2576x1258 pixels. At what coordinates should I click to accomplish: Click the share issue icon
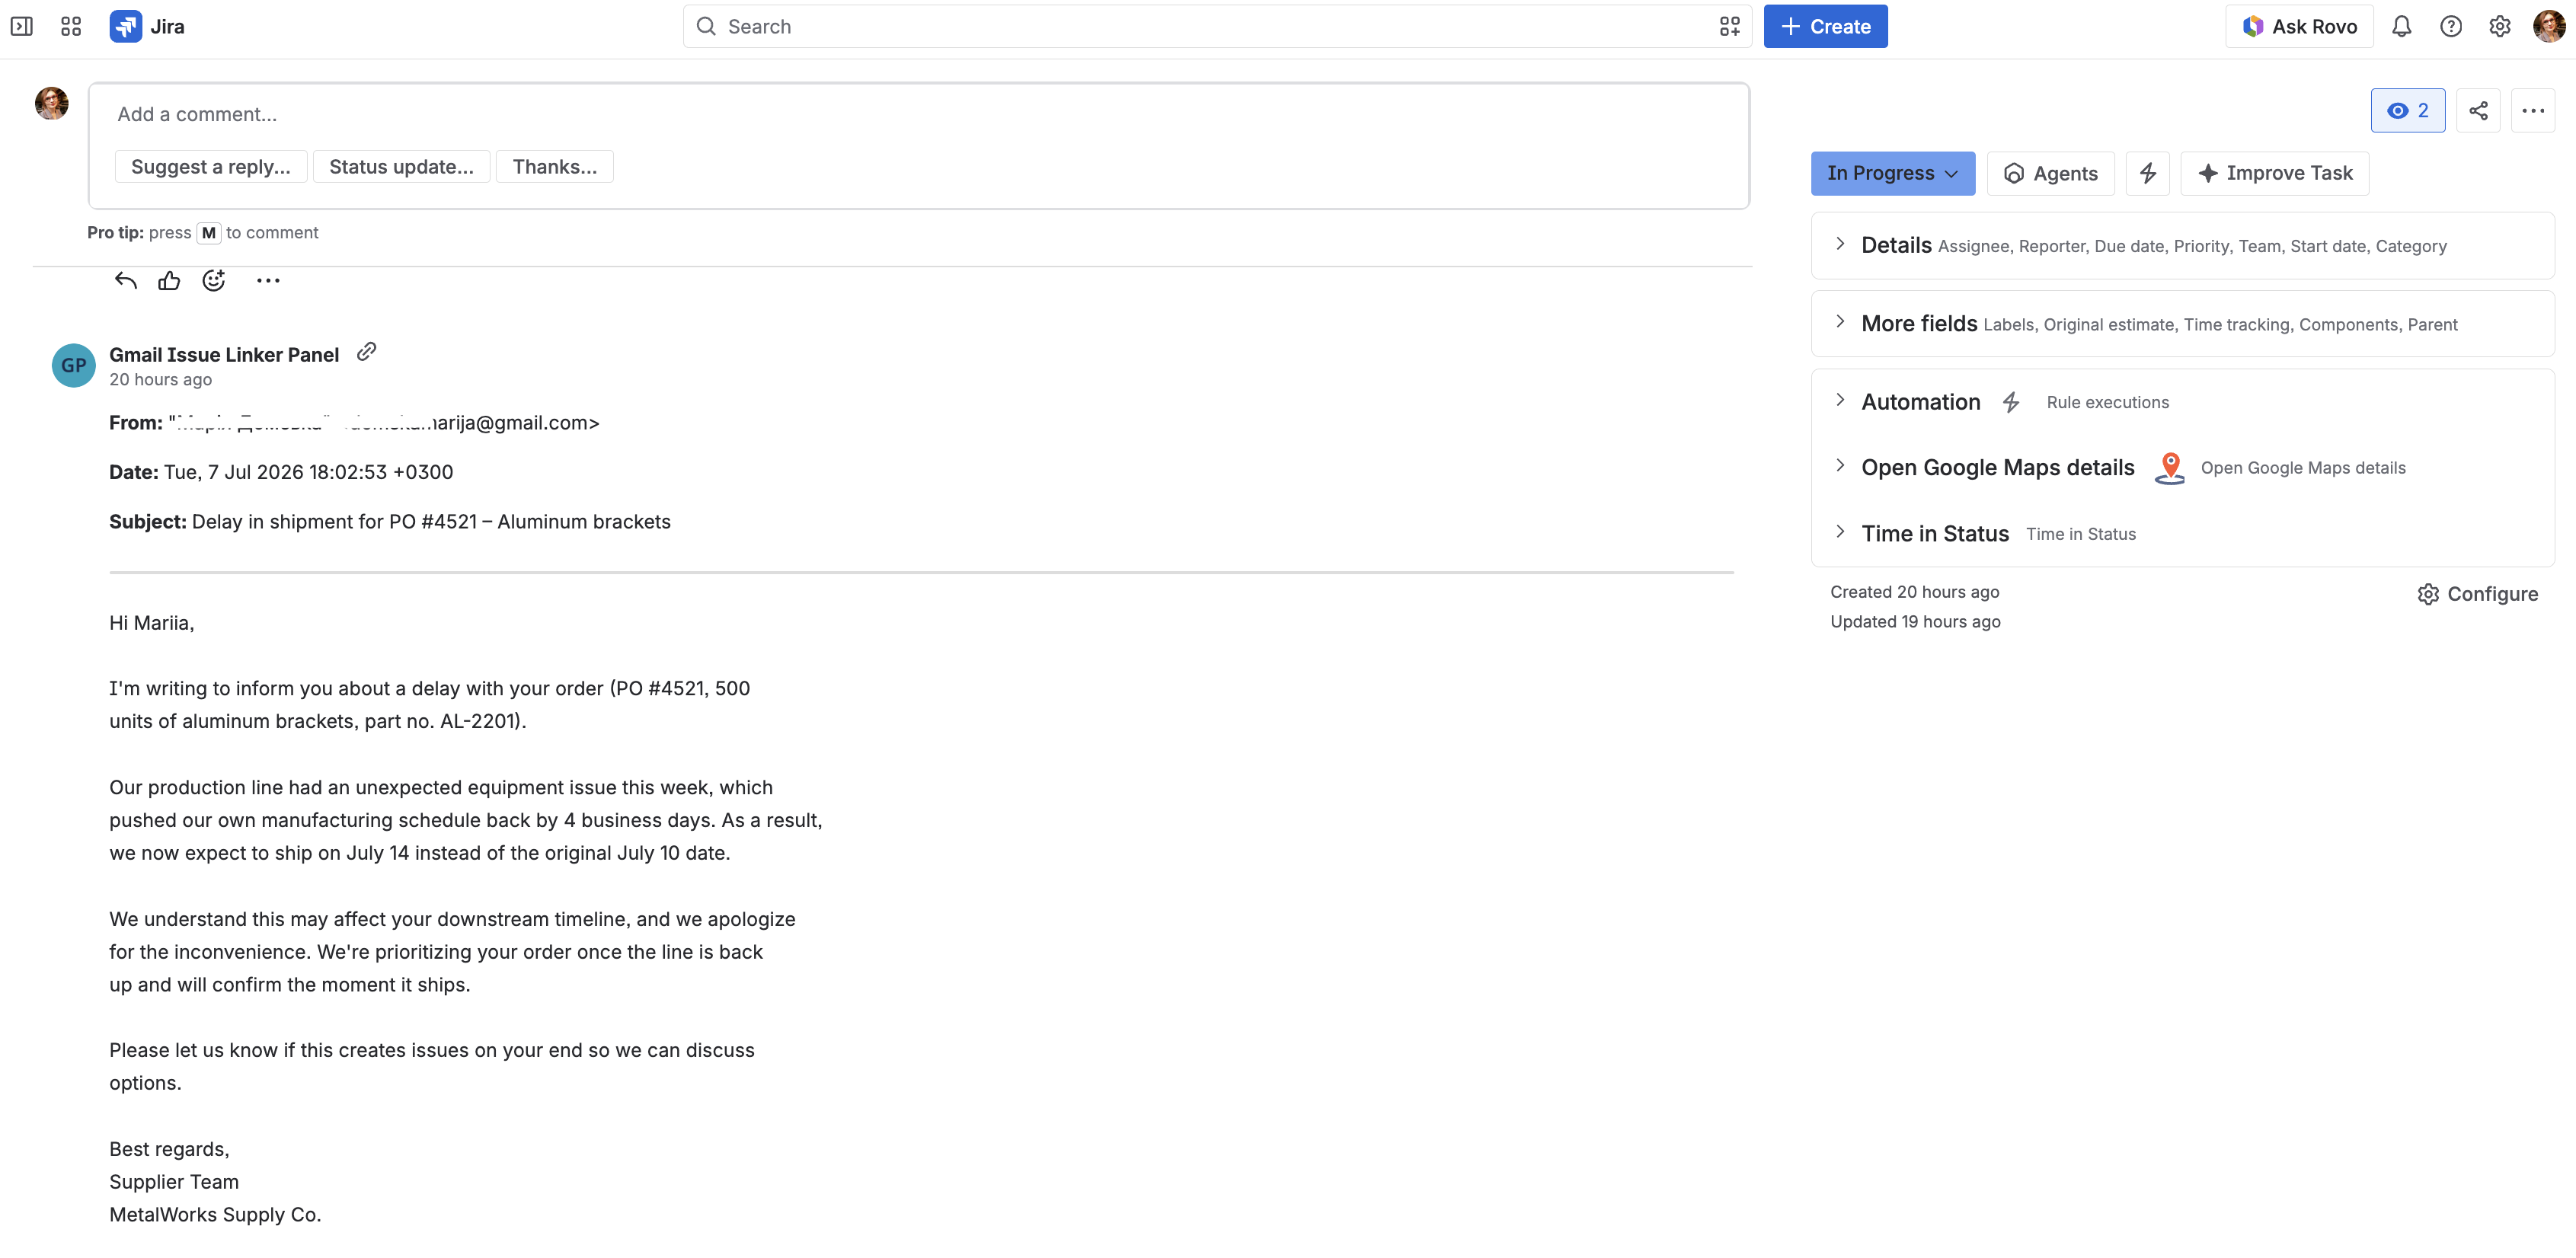pos(2478,111)
